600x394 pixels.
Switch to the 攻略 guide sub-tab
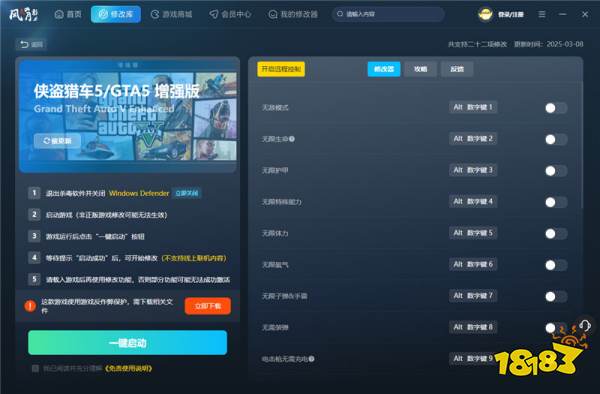click(x=420, y=69)
